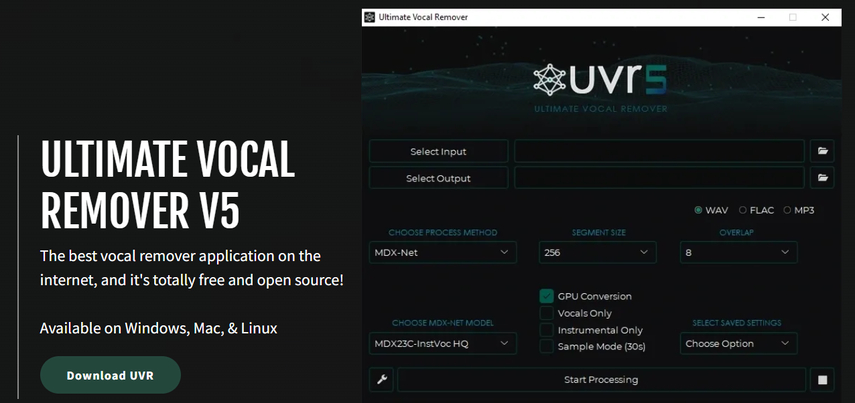855x403 pixels.
Task: Click the Select Output button
Action: point(438,178)
